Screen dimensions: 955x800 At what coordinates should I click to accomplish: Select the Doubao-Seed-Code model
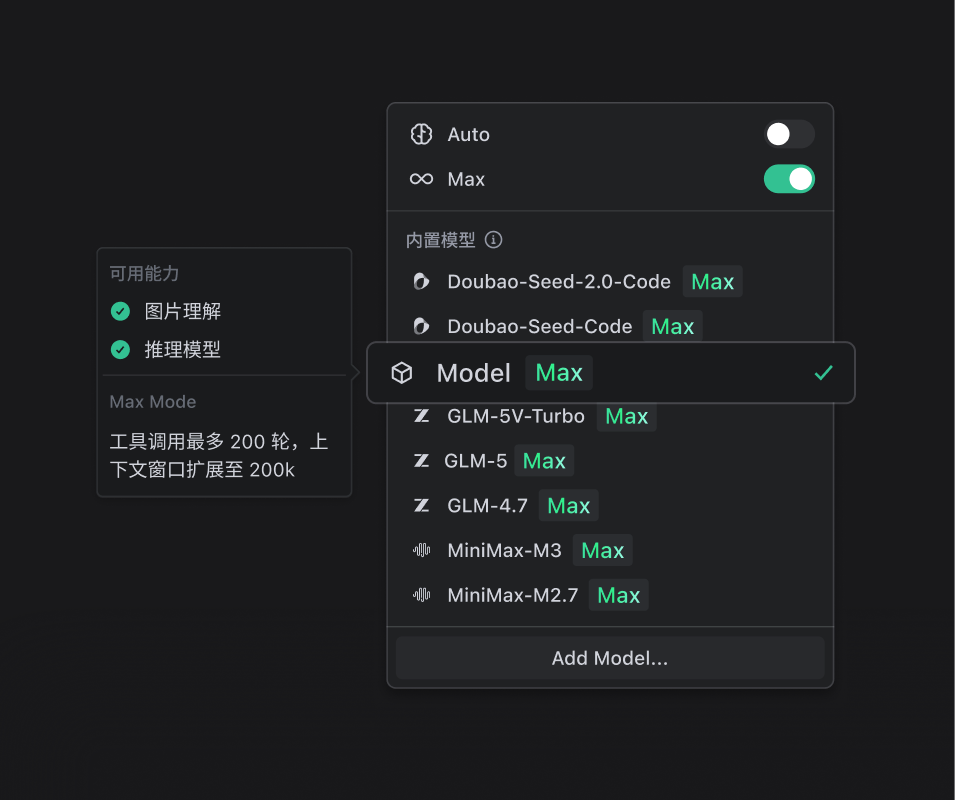click(610, 326)
